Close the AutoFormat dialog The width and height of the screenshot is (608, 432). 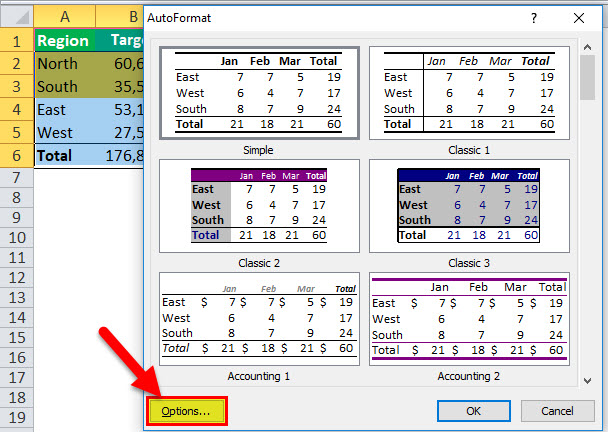[x=579, y=18]
